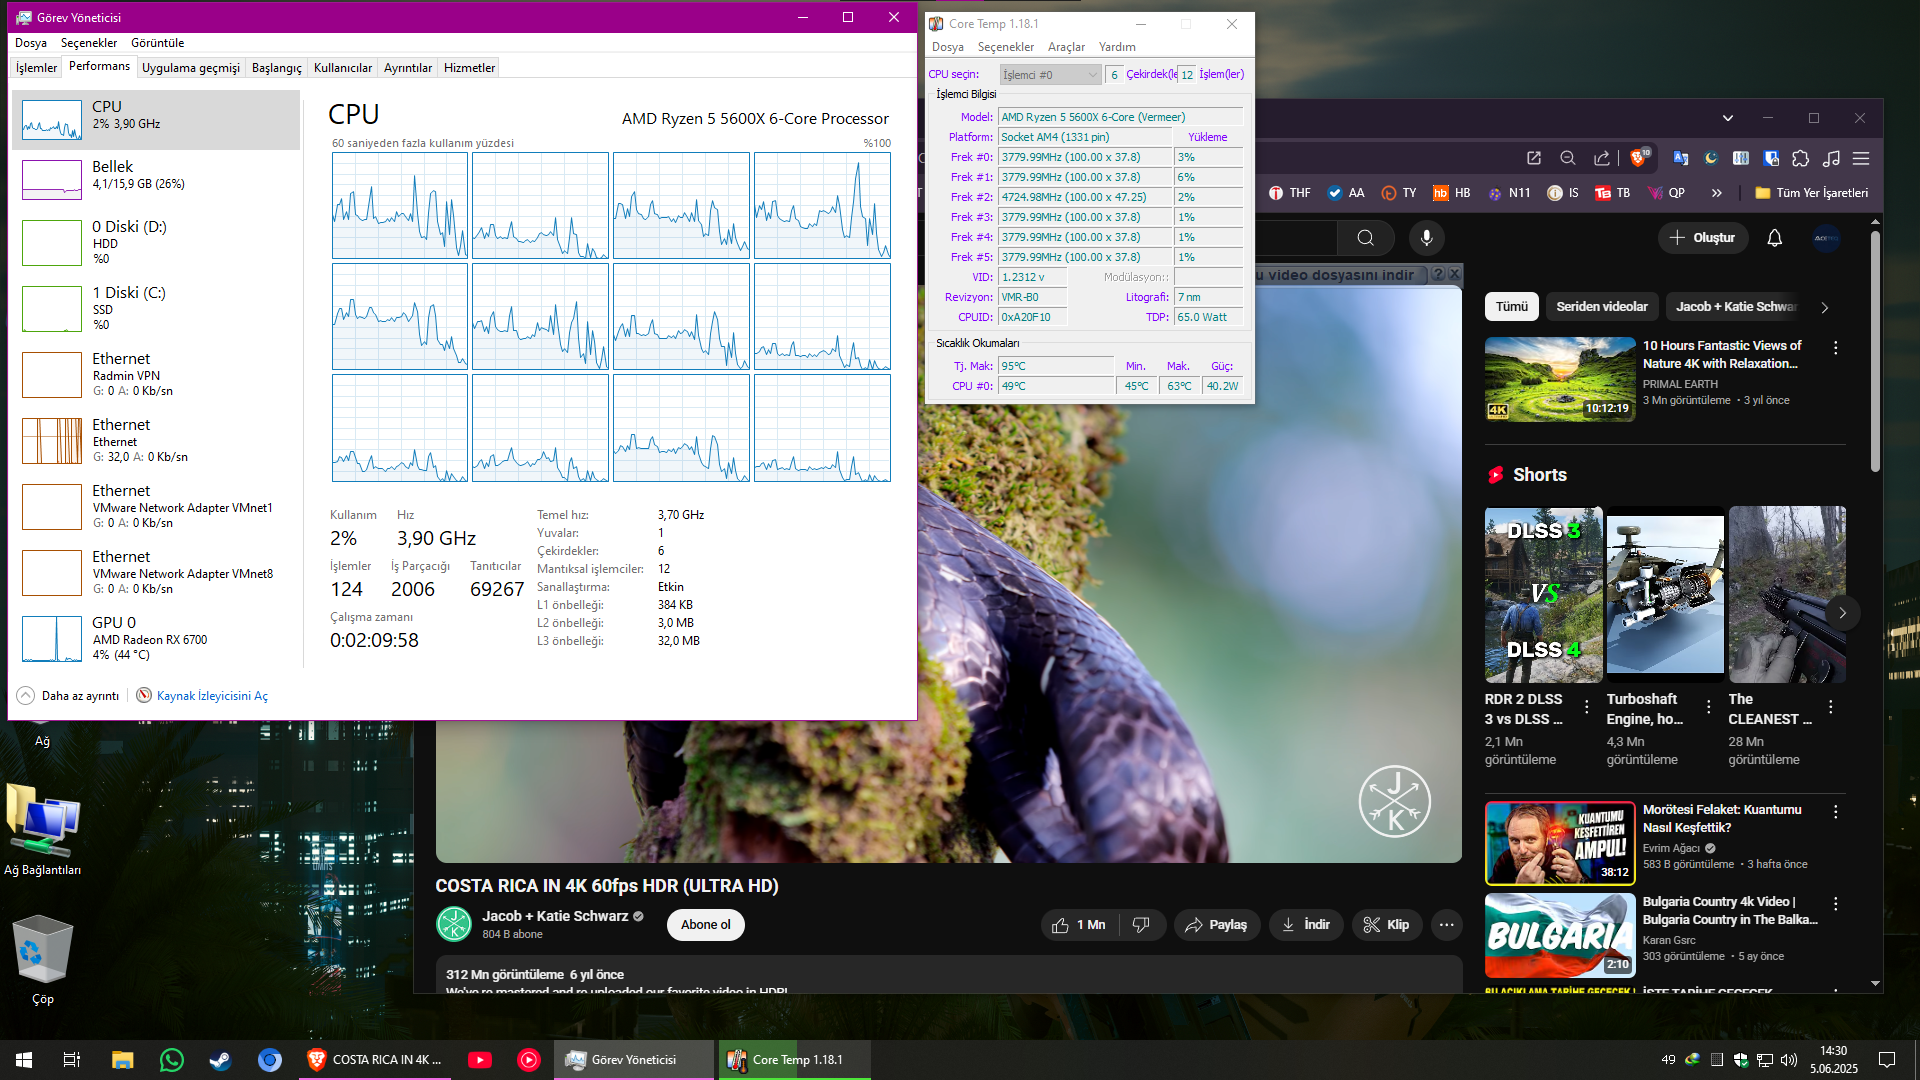
Task: Open the Araçlar menu in Core Temp
Action: (x=1065, y=47)
